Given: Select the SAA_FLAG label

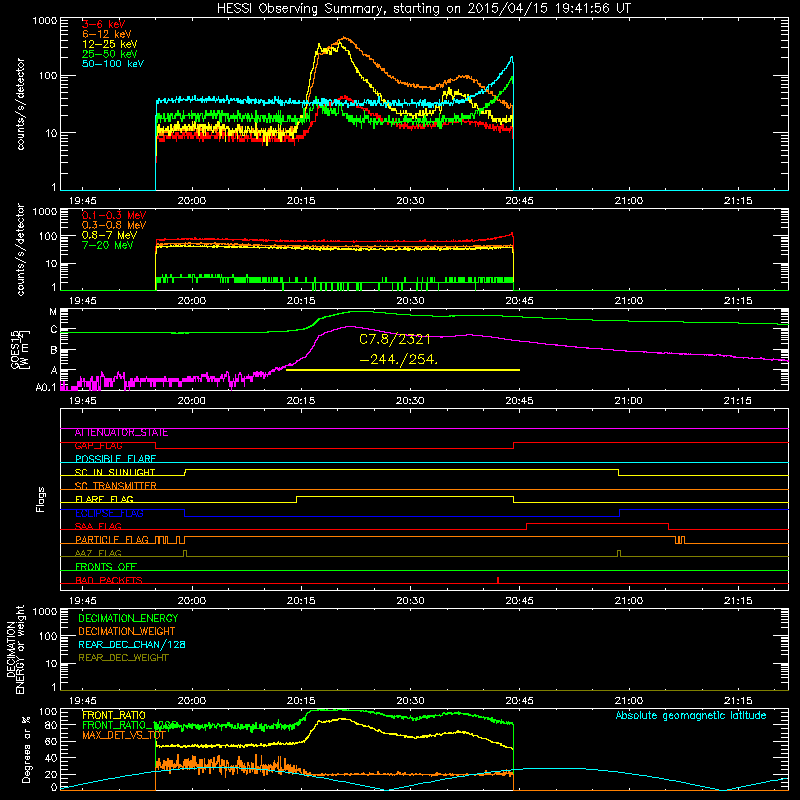Looking at the screenshot, I should coord(98,526).
